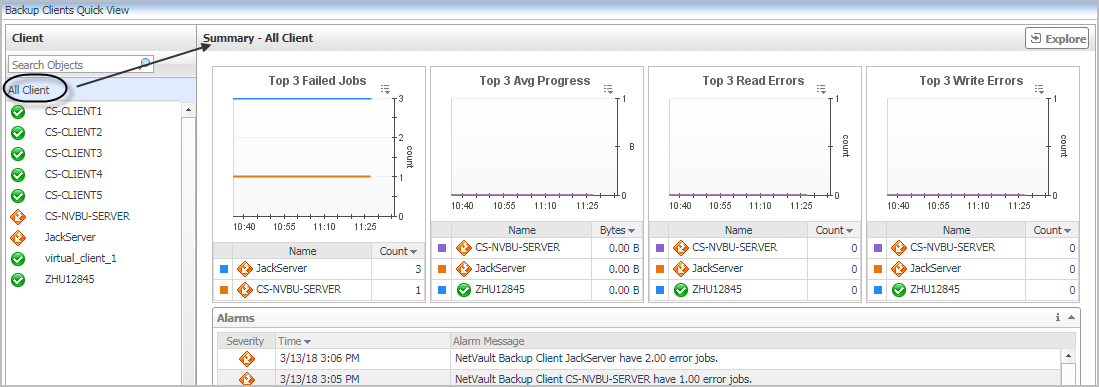1099x387 pixels.
Task: Click the blue swatch next to JackServer in Failed Jobs
Action: [x=224, y=269]
